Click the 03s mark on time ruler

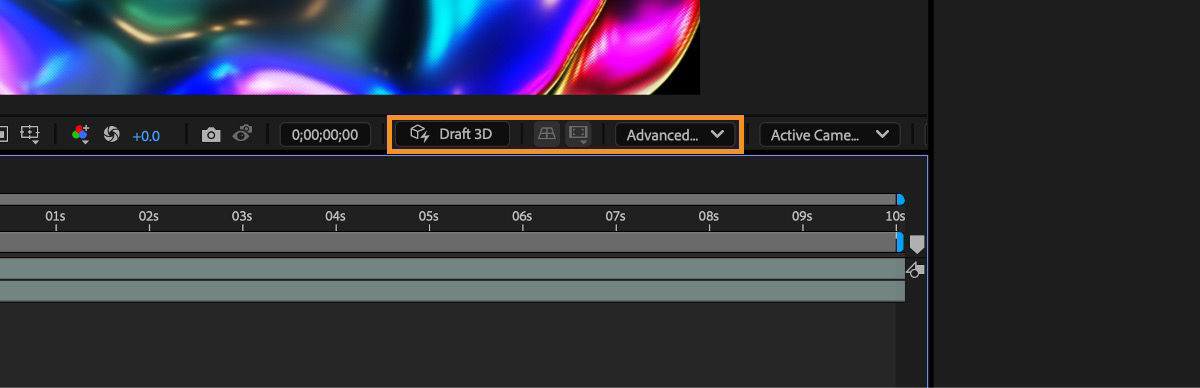coord(242,216)
